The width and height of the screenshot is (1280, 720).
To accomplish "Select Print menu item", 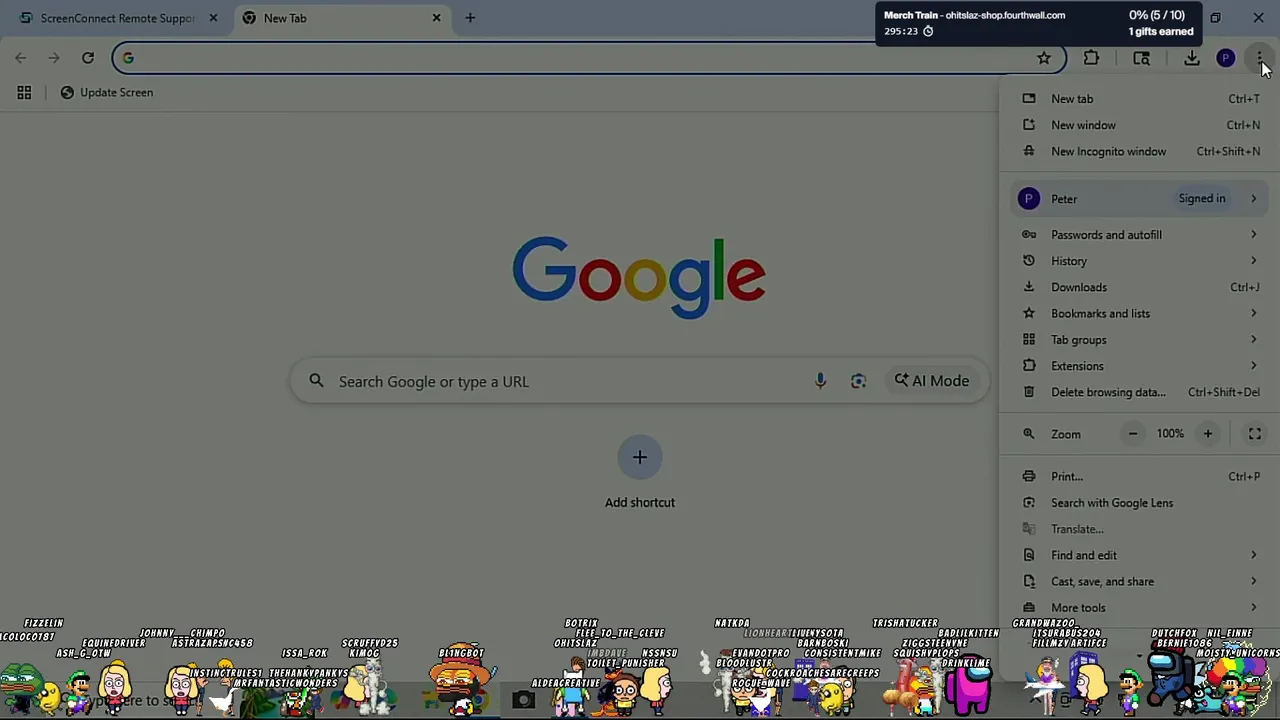I will 1139,476.
